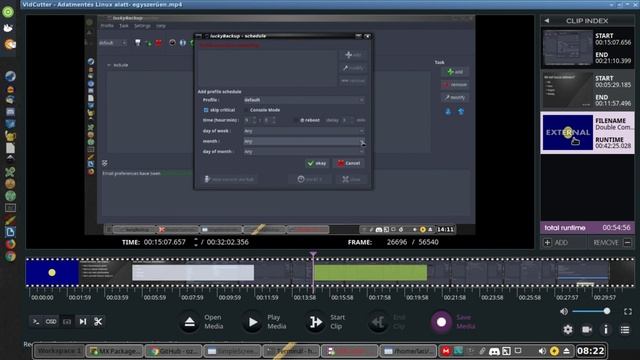Select the external Double Com... clip
This screenshot has width=640, height=360.
pyautogui.click(x=587, y=133)
